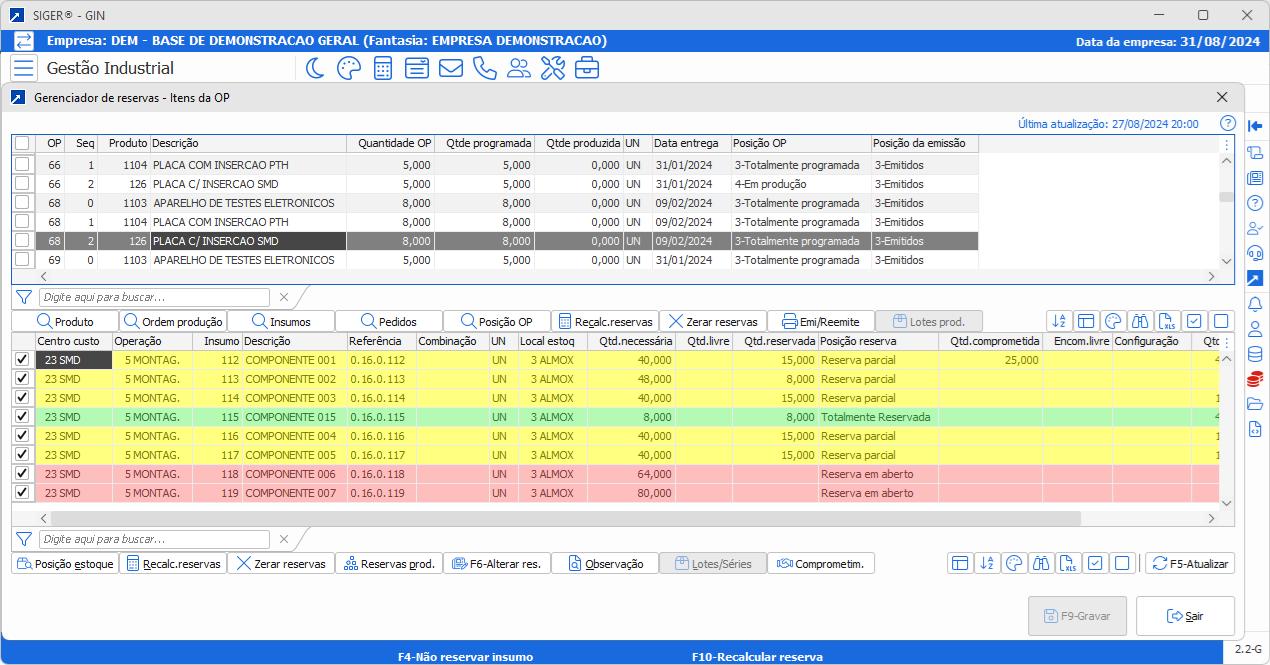This screenshot has height=665, width=1270.
Task: Open the wrench and screwdriver tools icon
Action: pyautogui.click(x=552, y=68)
